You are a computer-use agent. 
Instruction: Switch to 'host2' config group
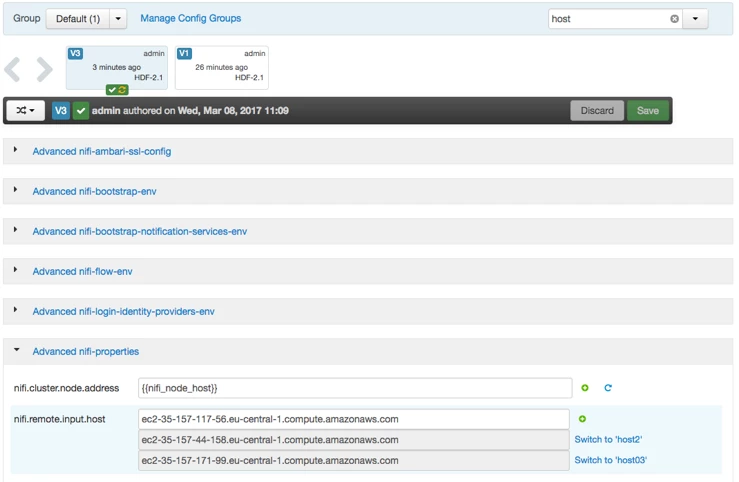(x=608, y=439)
